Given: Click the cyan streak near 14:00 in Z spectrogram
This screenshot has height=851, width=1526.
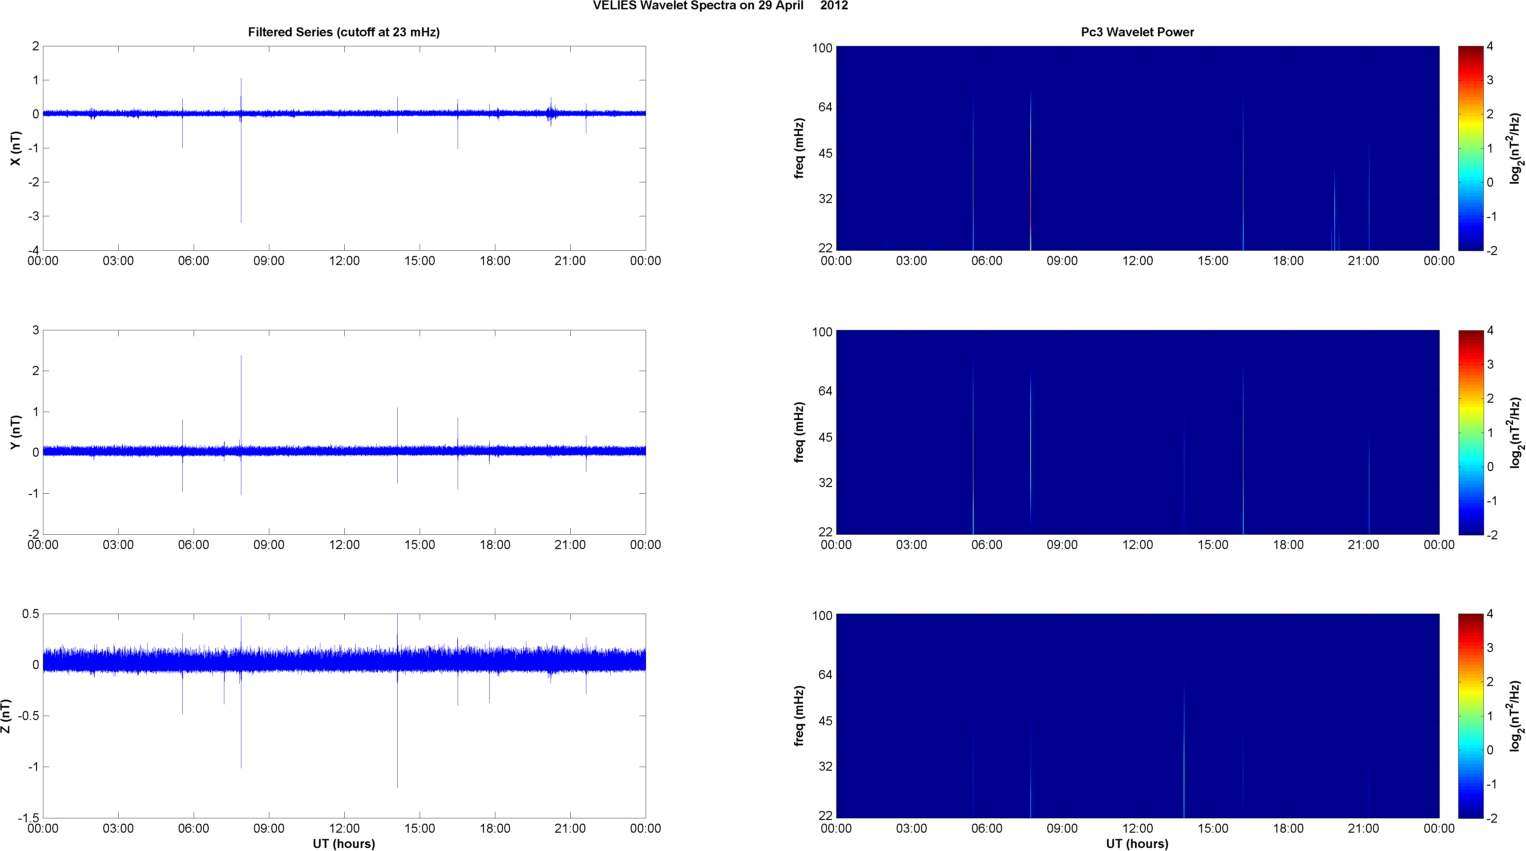Looking at the screenshot, I should [1184, 750].
